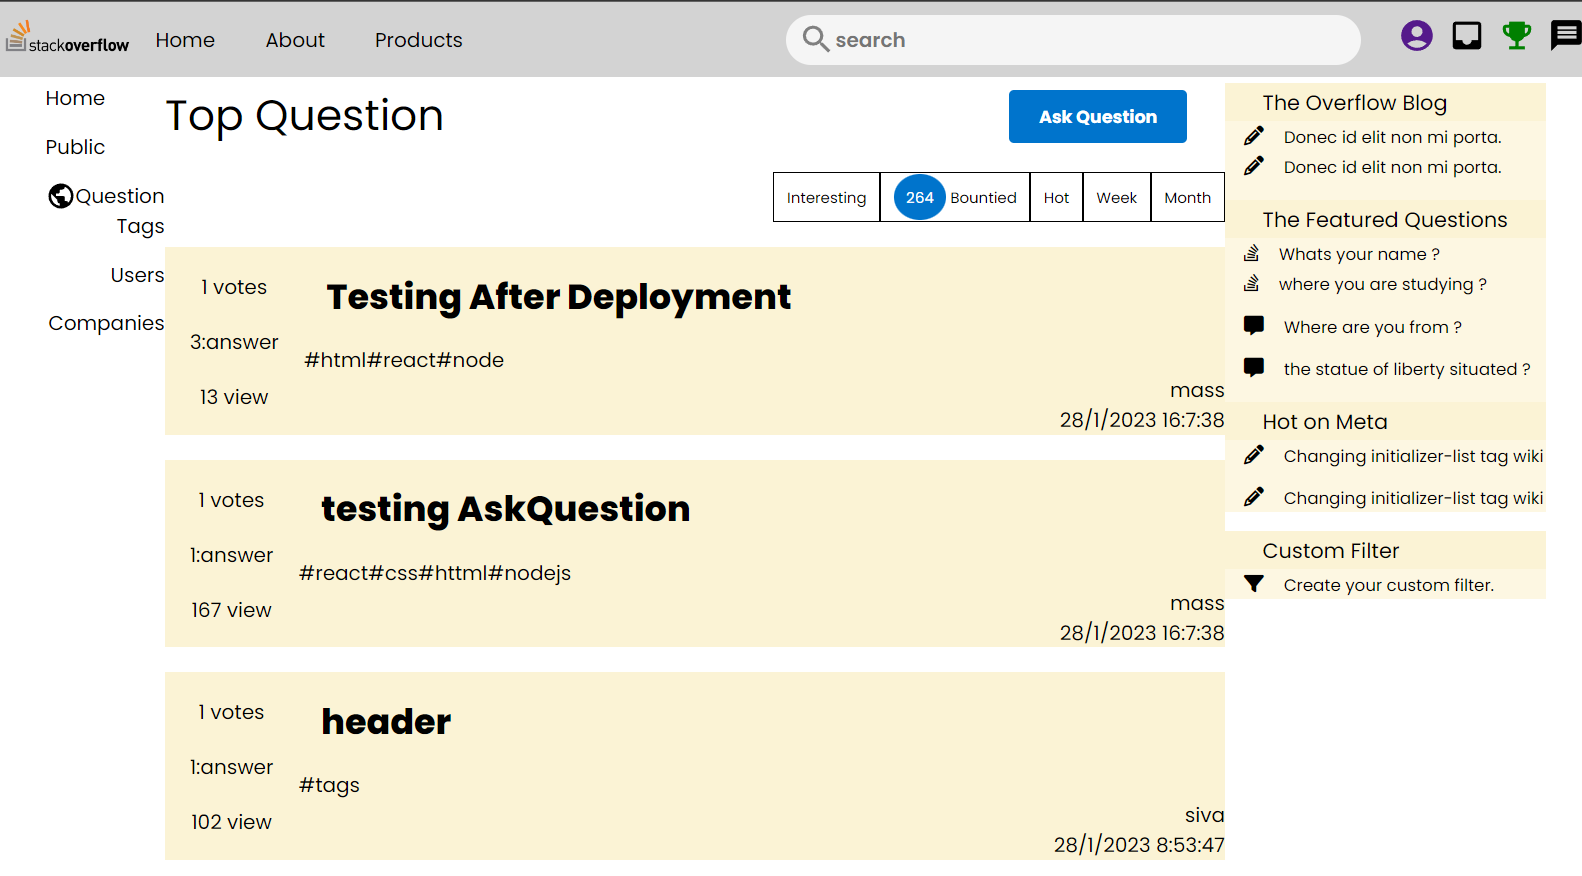Open 'Create your custom filter' link

pyautogui.click(x=1388, y=585)
